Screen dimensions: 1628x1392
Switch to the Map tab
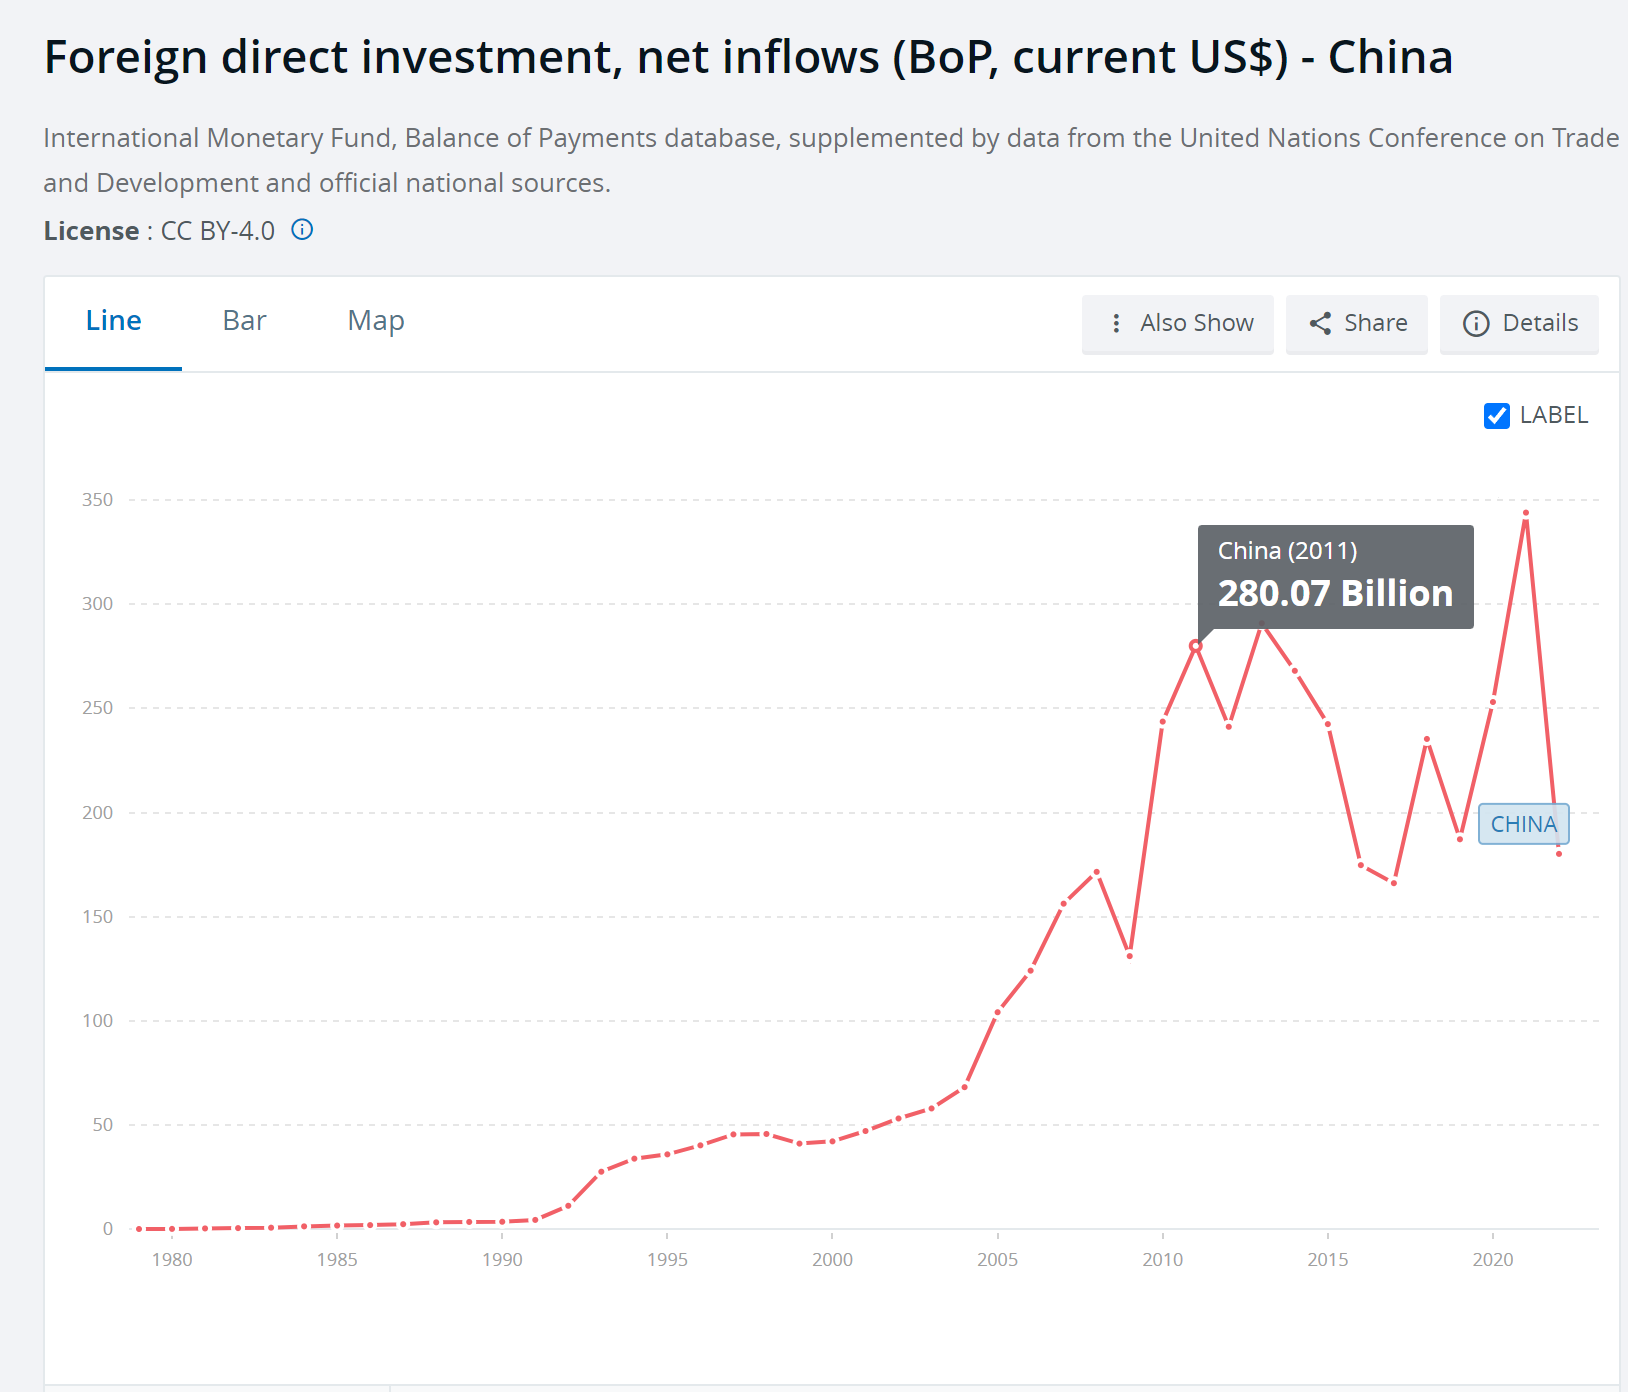click(x=376, y=321)
